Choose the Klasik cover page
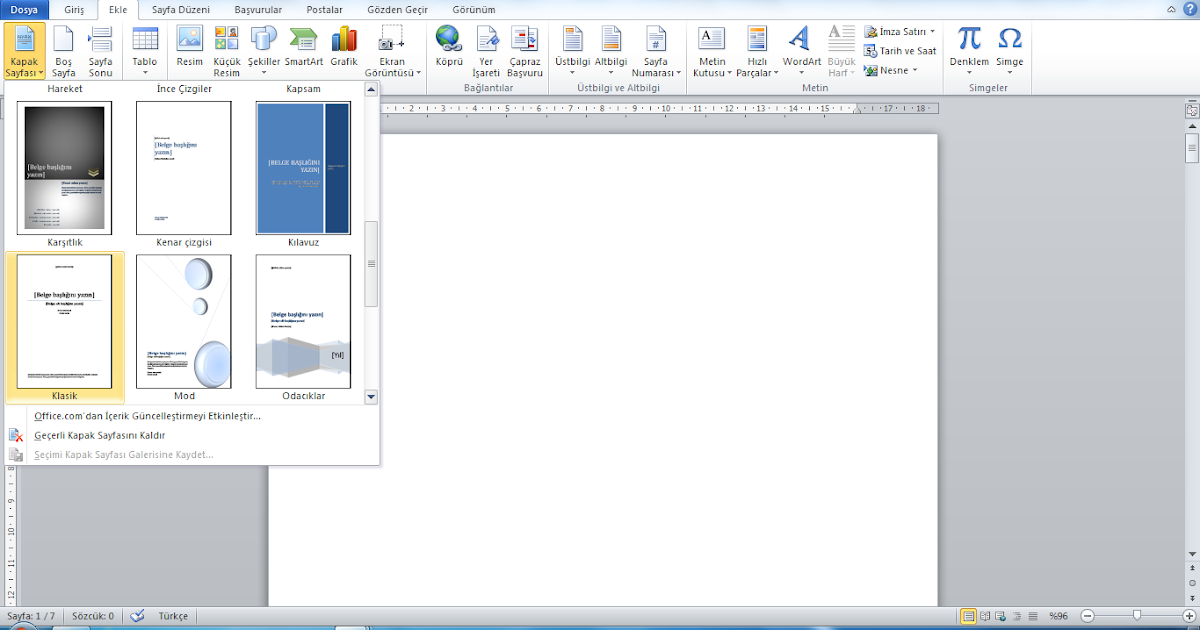Screen dimensions: 1200x630 pyautogui.click(x=65, y=327)
